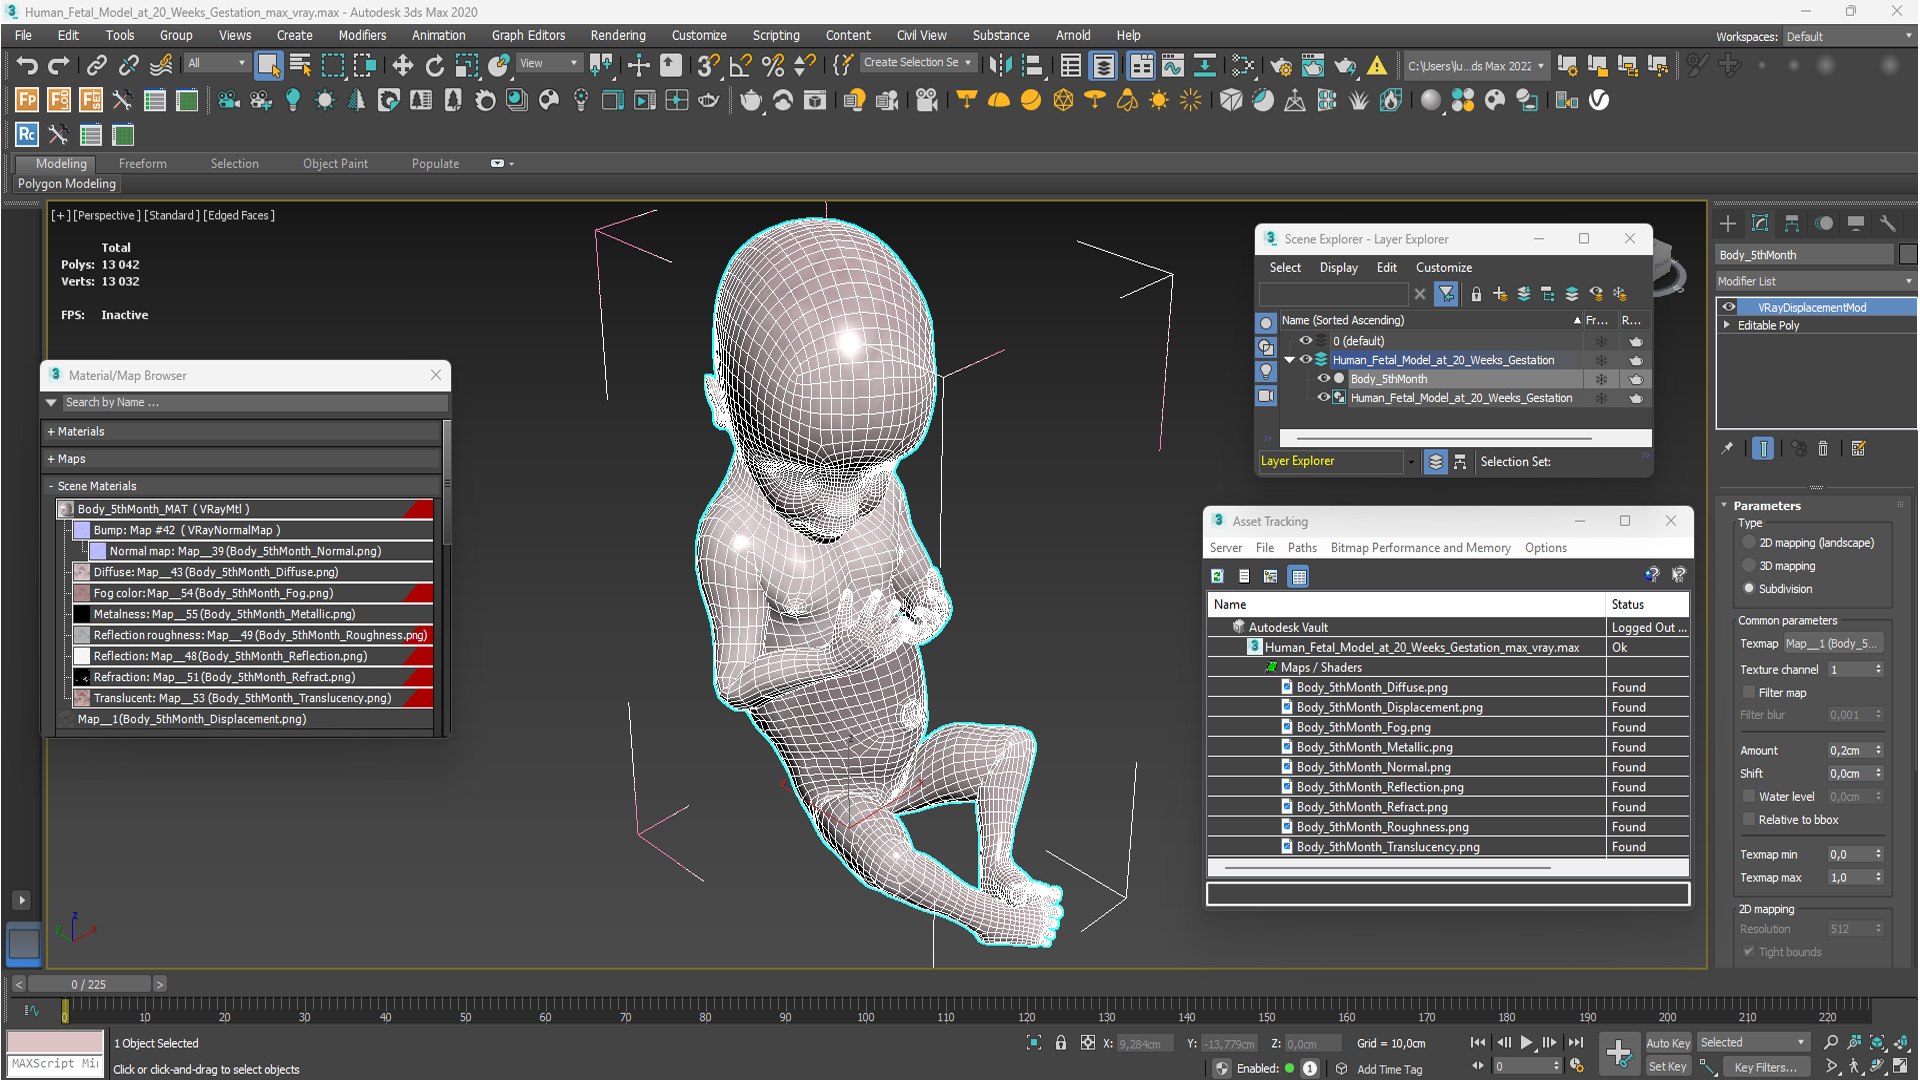Toggle visibility eye for Body_5thMonth layer row
The image size is (1920, 1080).
click(x=1323, y=379)
